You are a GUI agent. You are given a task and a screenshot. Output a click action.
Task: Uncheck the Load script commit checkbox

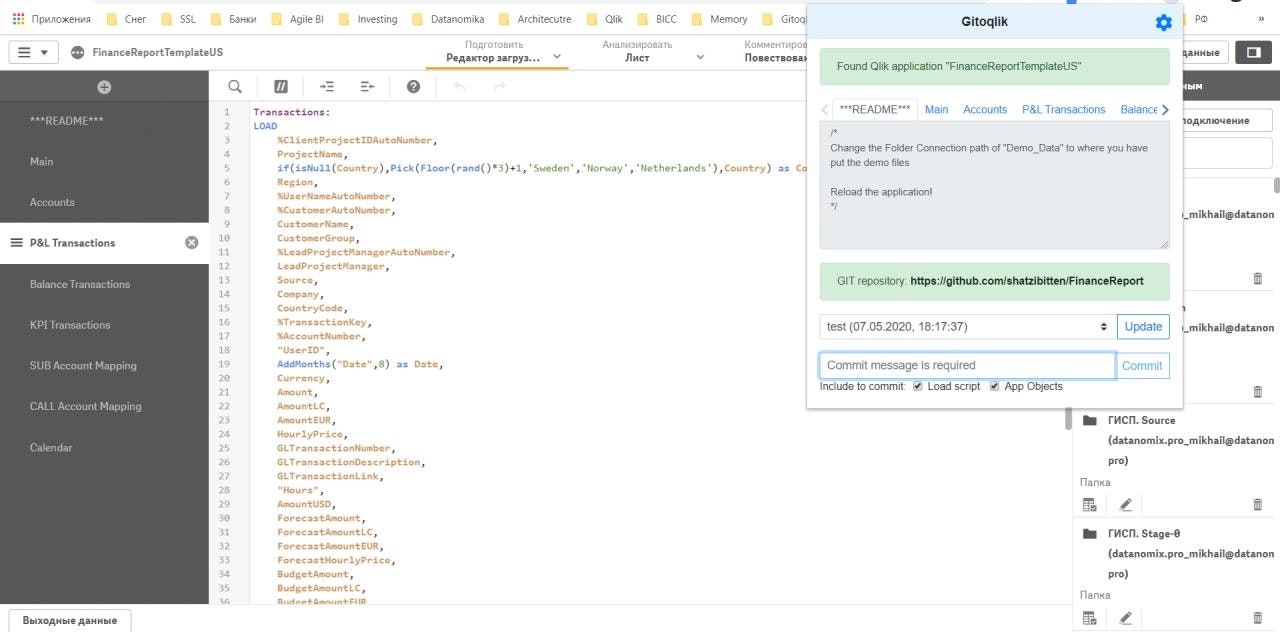click(x=917, y=386)
